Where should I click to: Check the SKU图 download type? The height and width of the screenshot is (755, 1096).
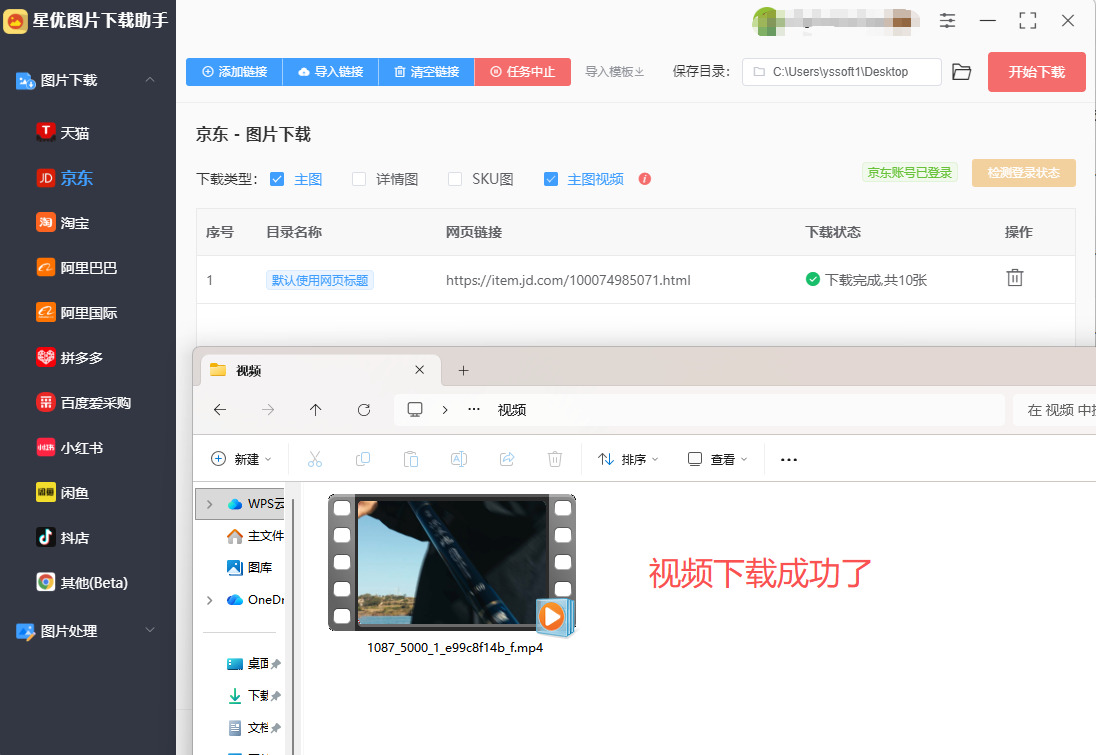(x=454, y=179)
